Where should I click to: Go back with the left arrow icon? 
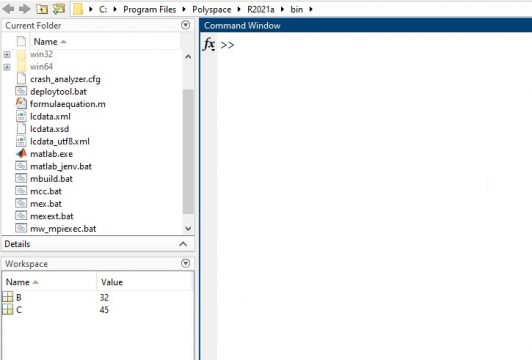tap(8, 9)
